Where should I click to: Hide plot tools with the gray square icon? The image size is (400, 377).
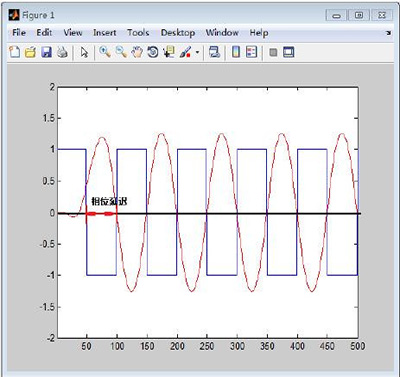point(273,52)
